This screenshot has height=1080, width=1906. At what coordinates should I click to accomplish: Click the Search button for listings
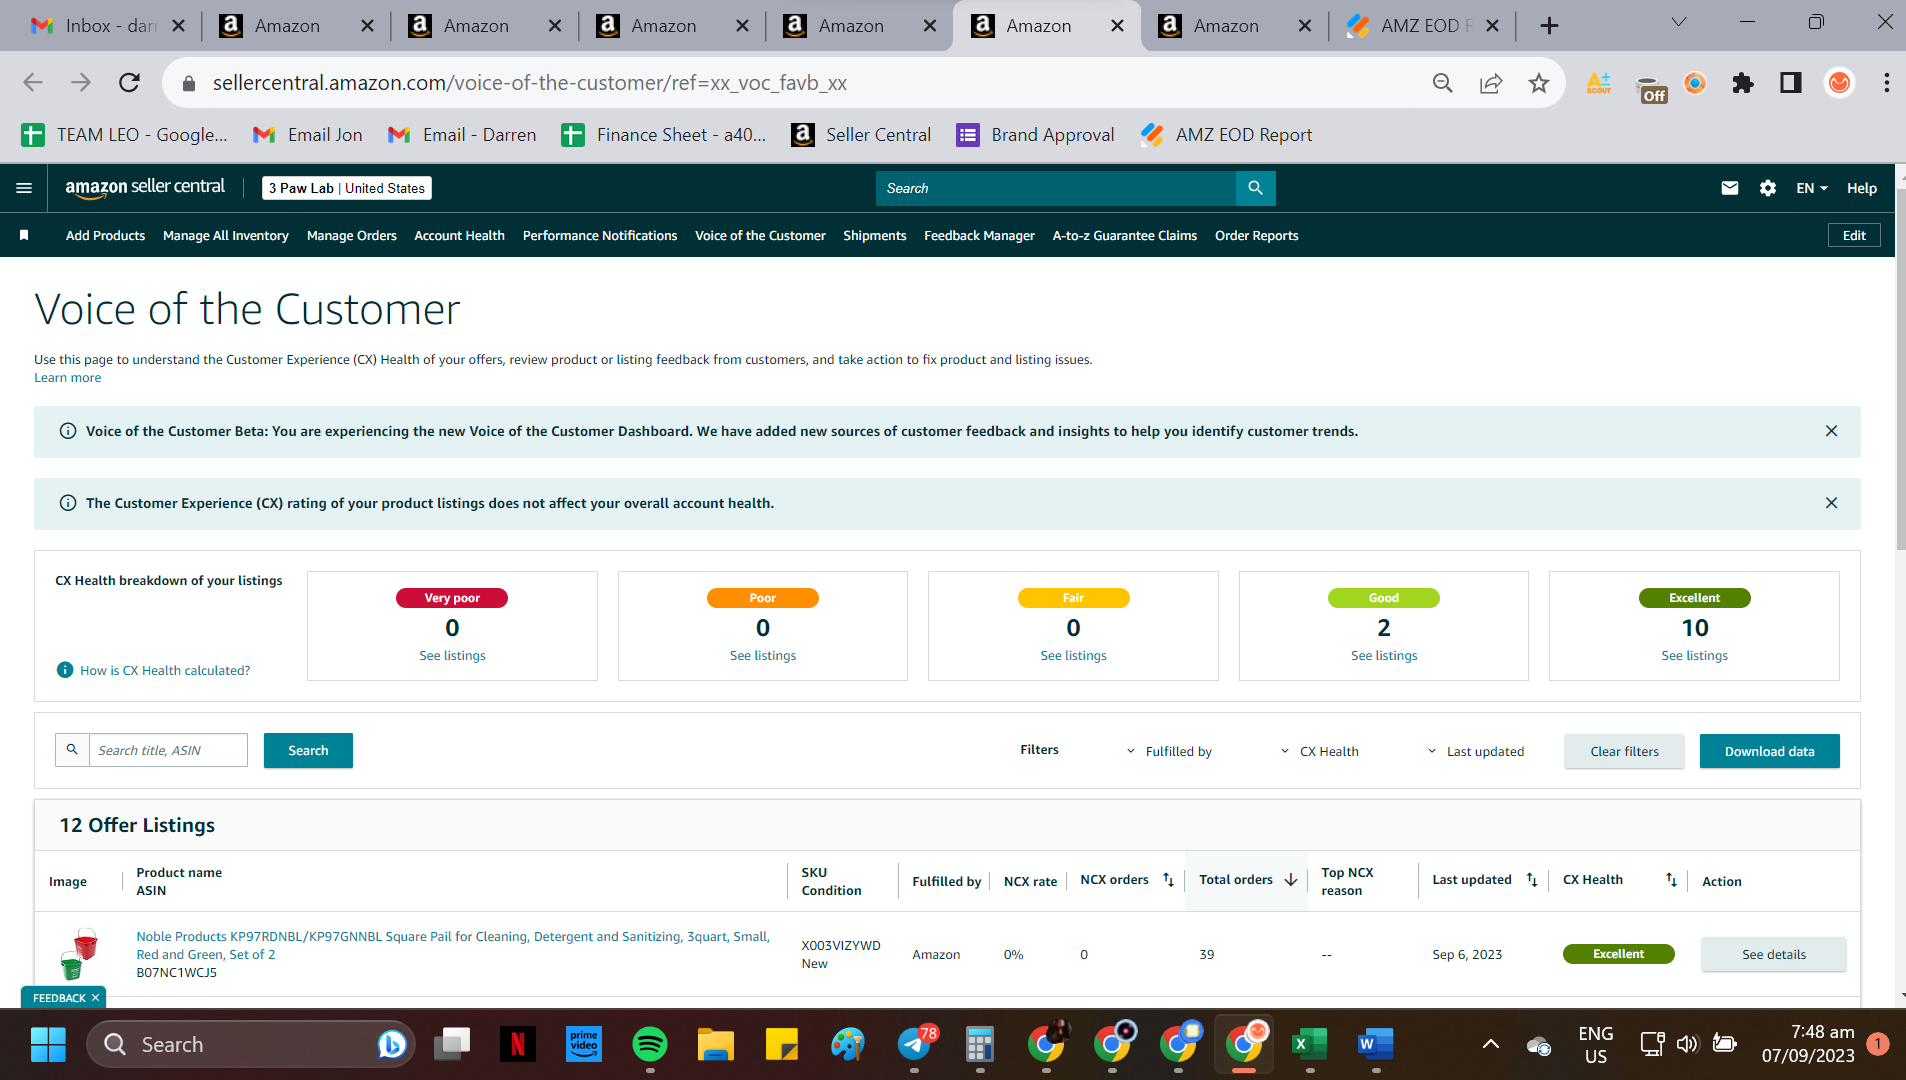tap(308, 751)
